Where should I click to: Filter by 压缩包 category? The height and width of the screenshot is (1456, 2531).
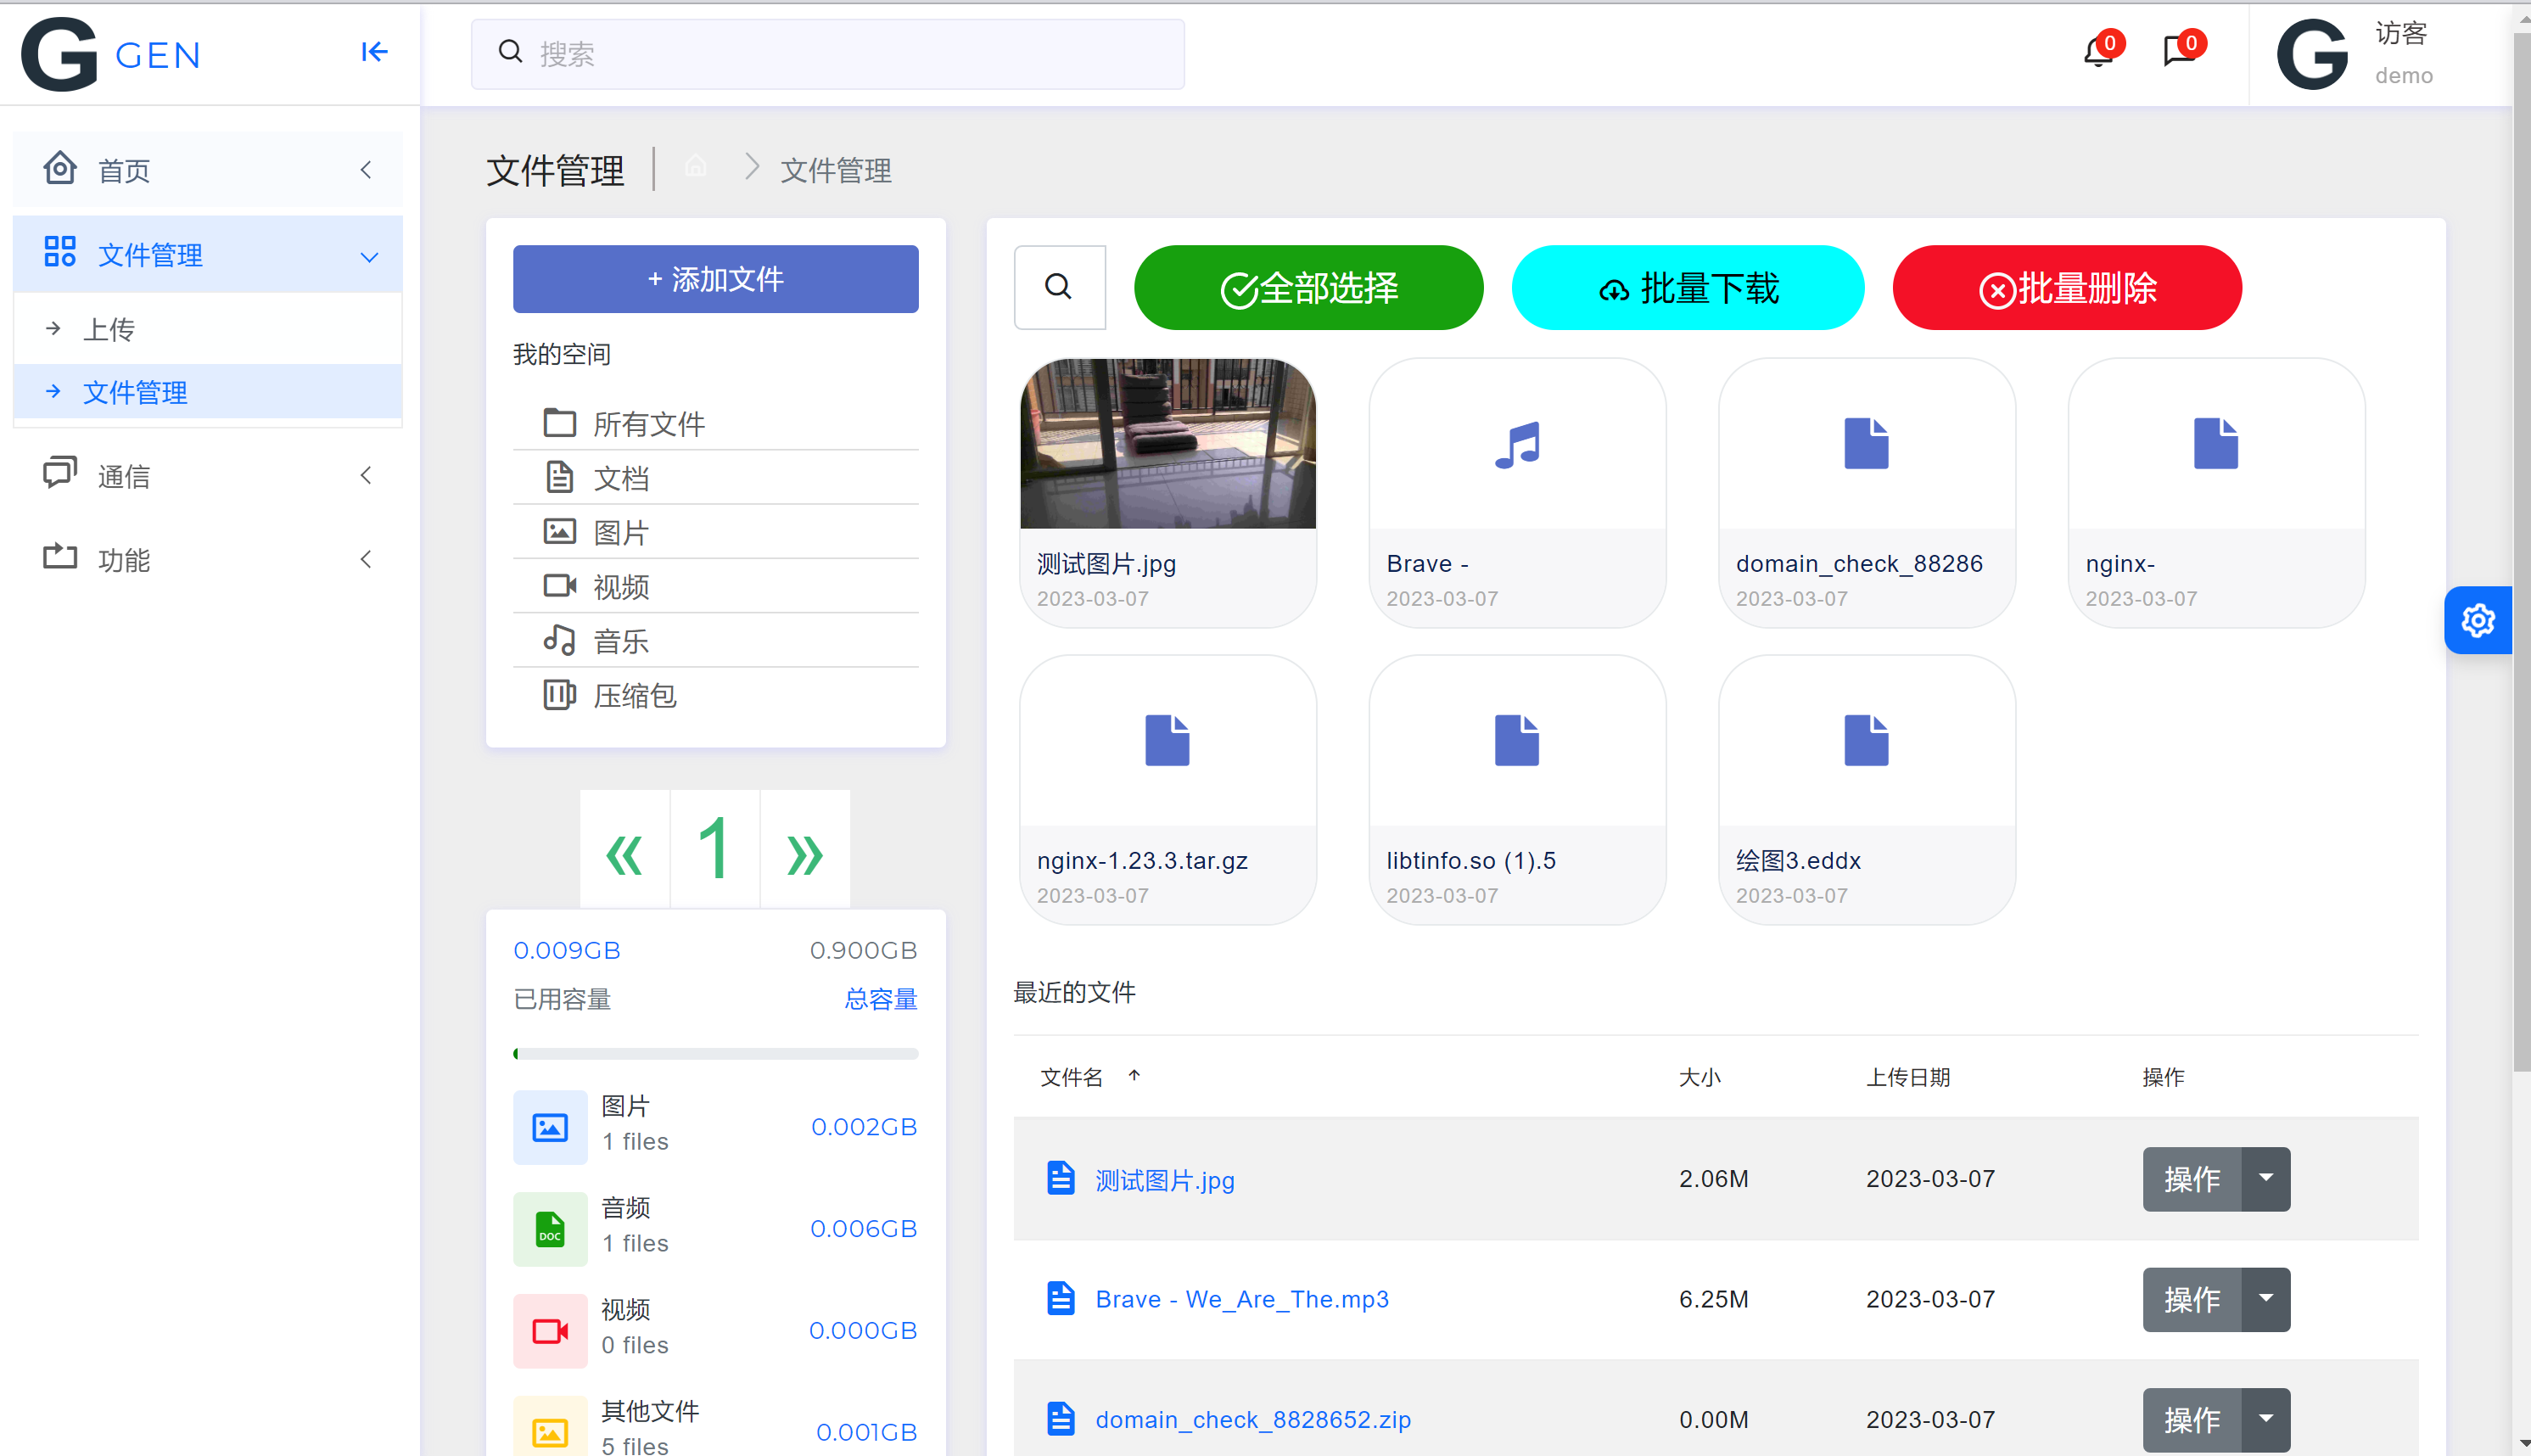coord(716,695)
